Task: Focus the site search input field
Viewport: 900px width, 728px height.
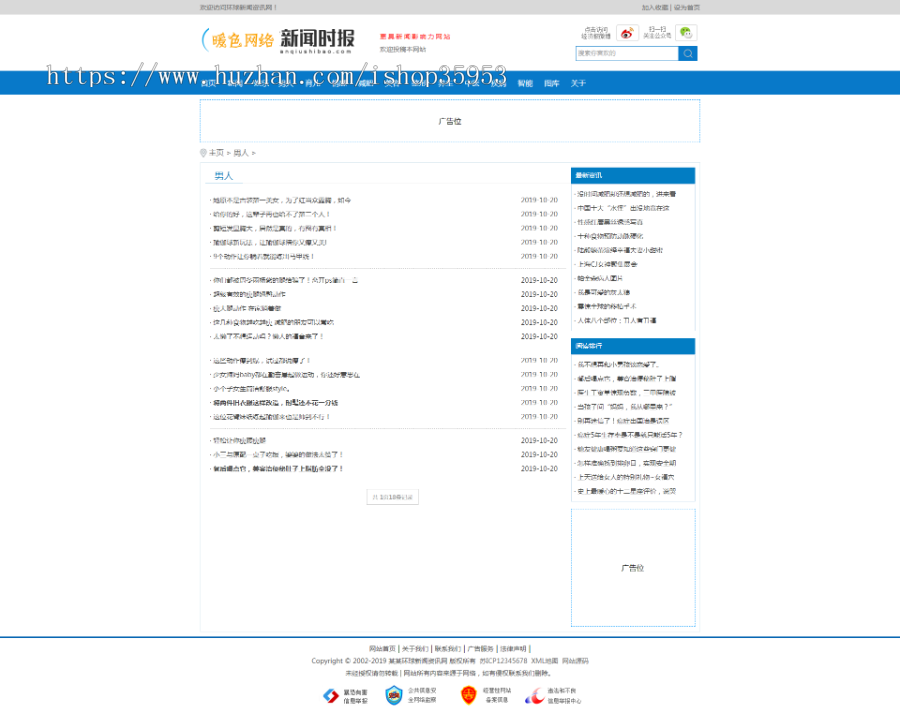Action: [x=626, y=53]
